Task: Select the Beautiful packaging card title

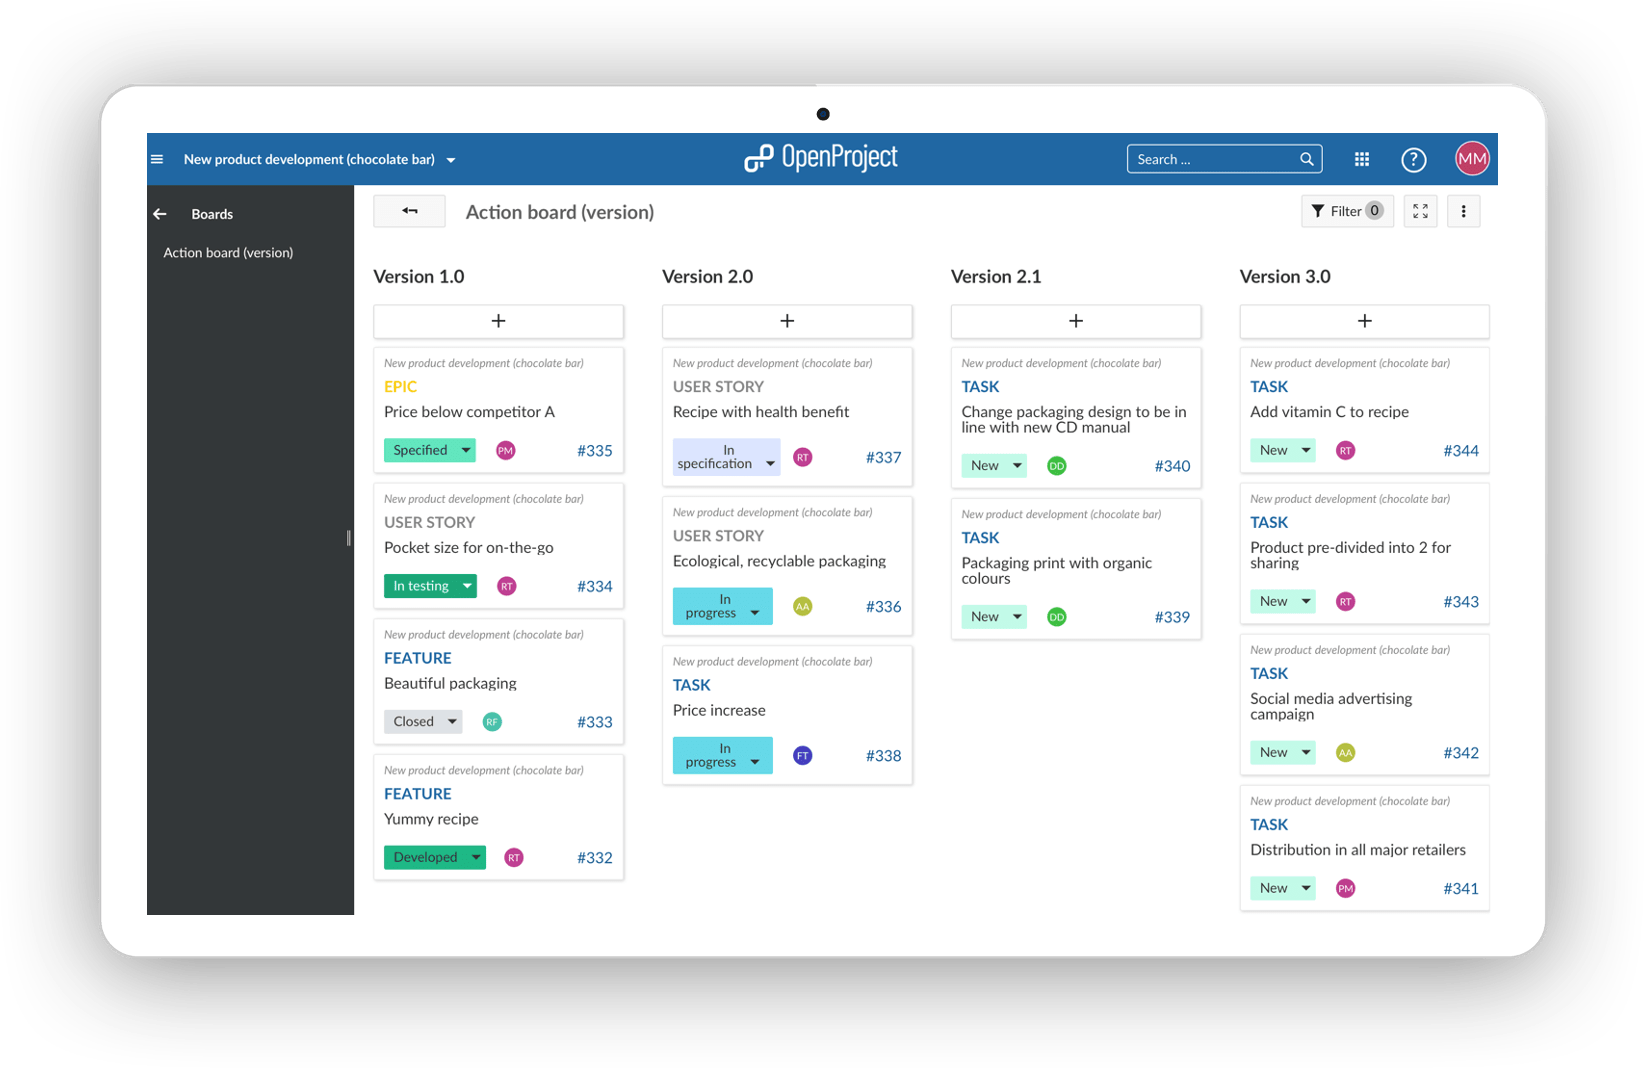Action: (x=450, y=683)
